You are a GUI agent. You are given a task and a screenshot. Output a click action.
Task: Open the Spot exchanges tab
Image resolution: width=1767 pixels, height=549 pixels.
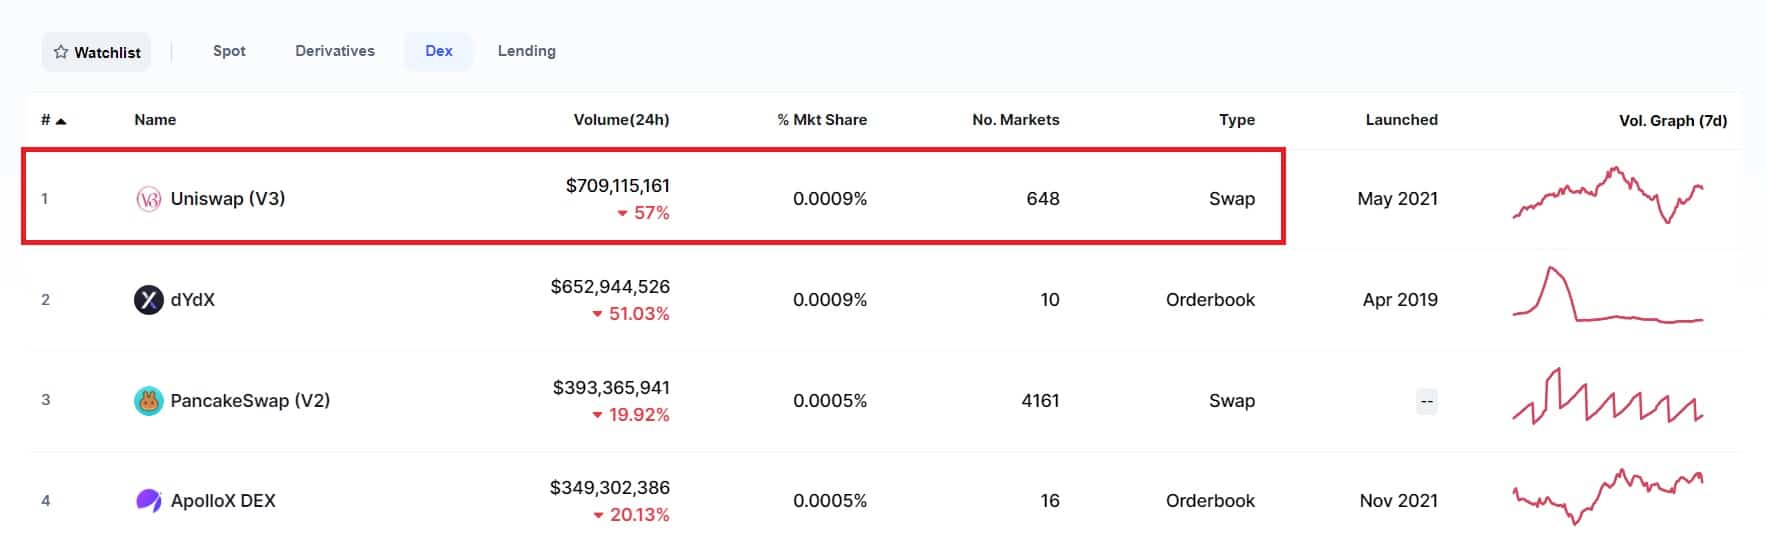pos(229,51)
